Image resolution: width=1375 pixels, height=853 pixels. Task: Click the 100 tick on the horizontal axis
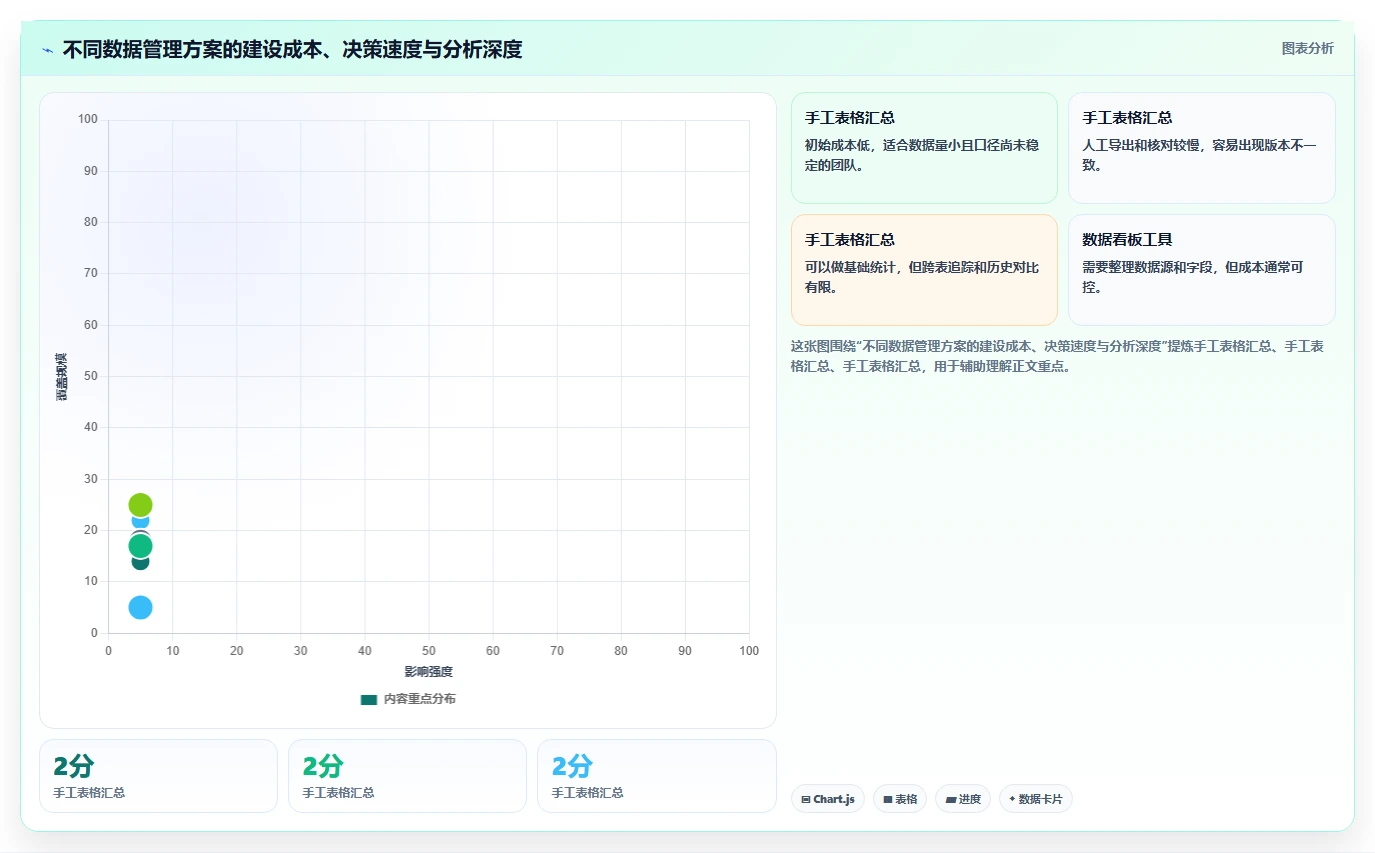(x=749, y=651)
